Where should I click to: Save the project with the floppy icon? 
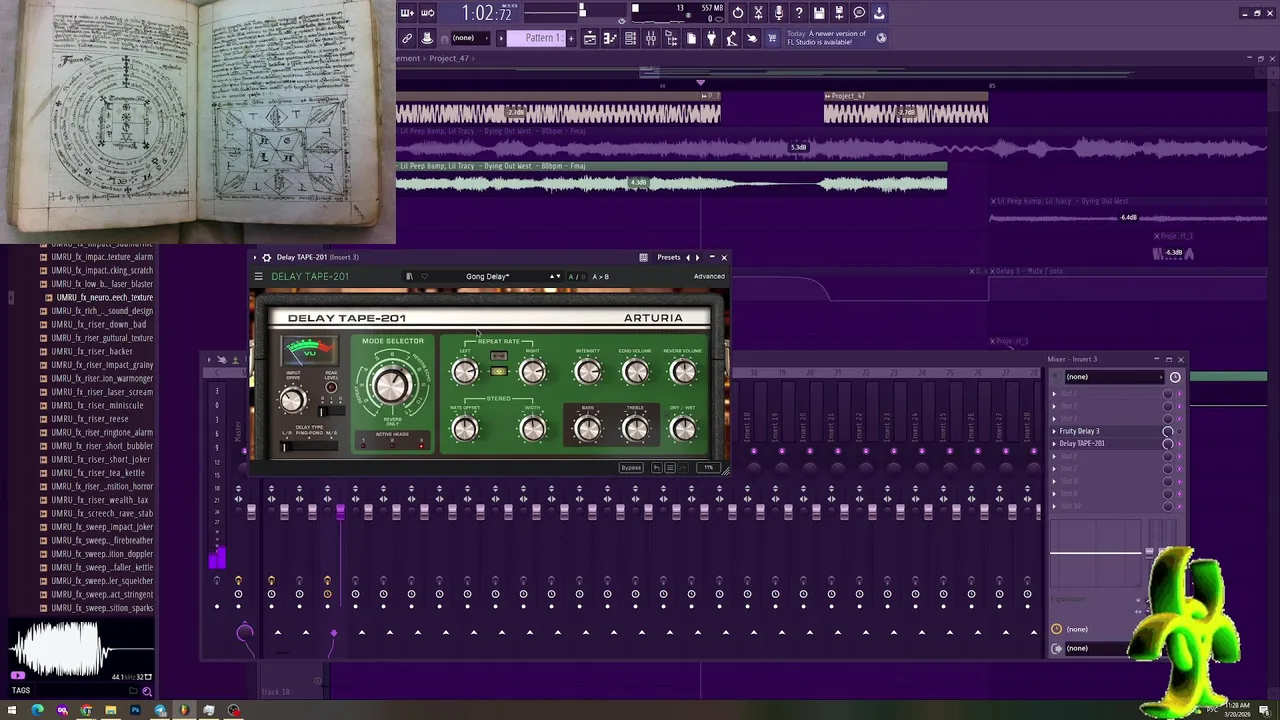[x=819, y=13]
